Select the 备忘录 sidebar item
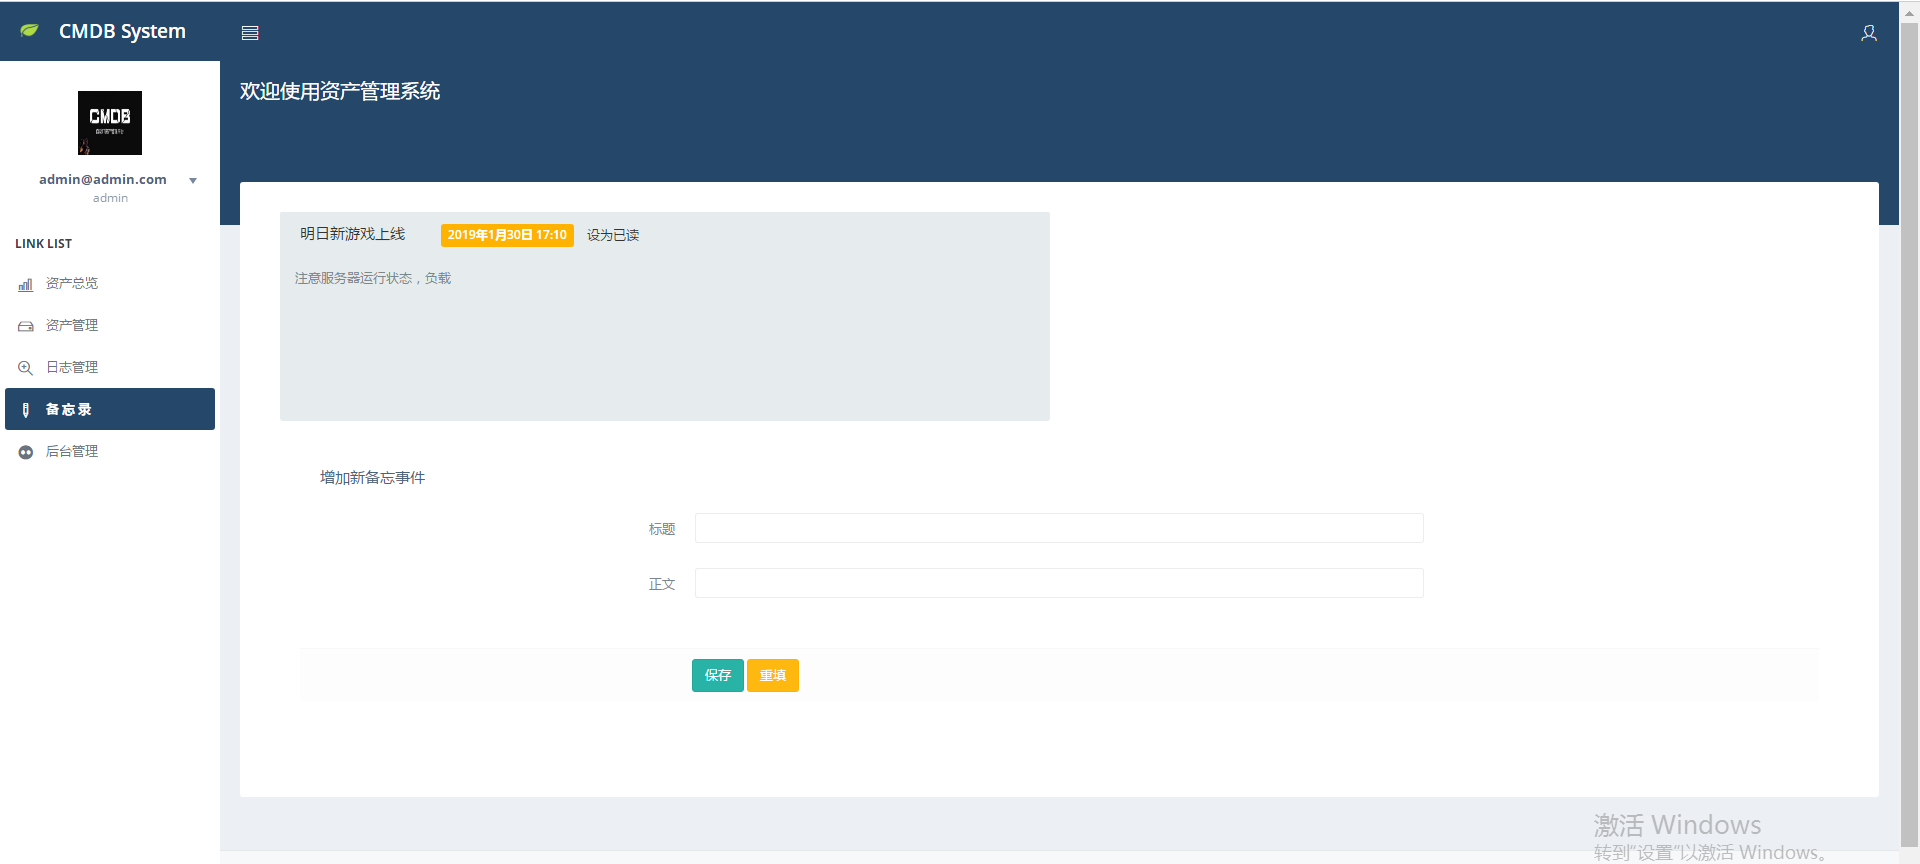 [x=110, y=409]
